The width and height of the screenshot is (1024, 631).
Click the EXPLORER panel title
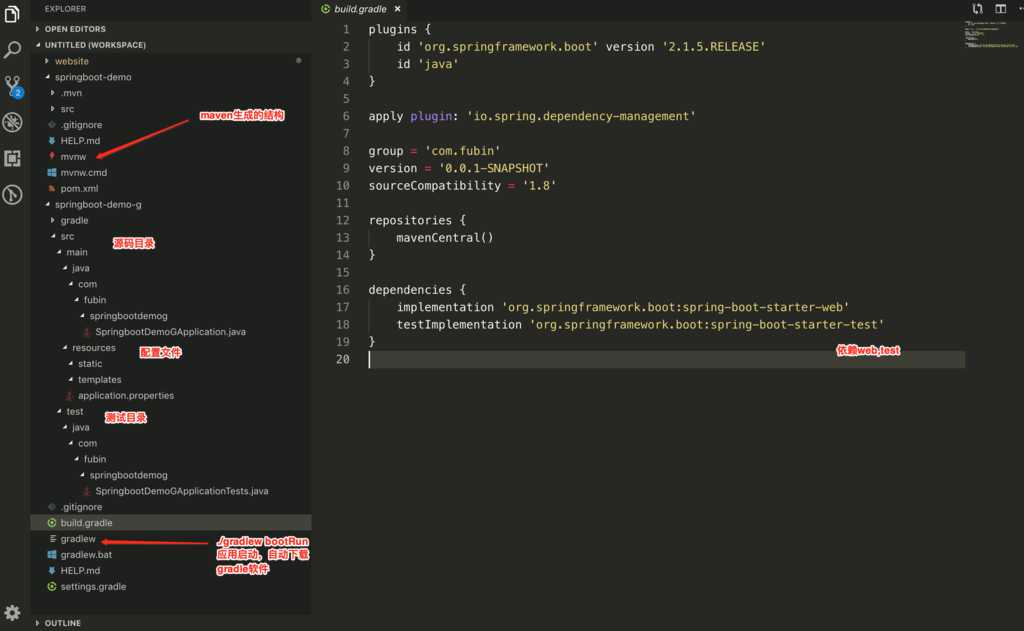(65, 9)
